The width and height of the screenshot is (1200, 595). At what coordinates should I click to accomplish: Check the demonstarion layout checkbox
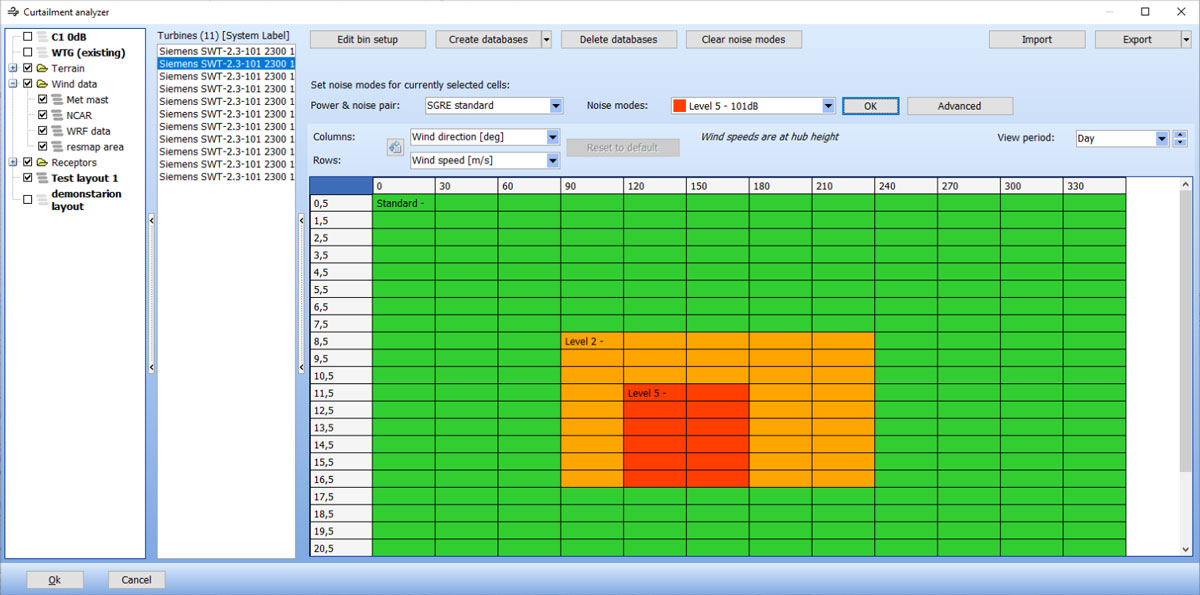28,200
